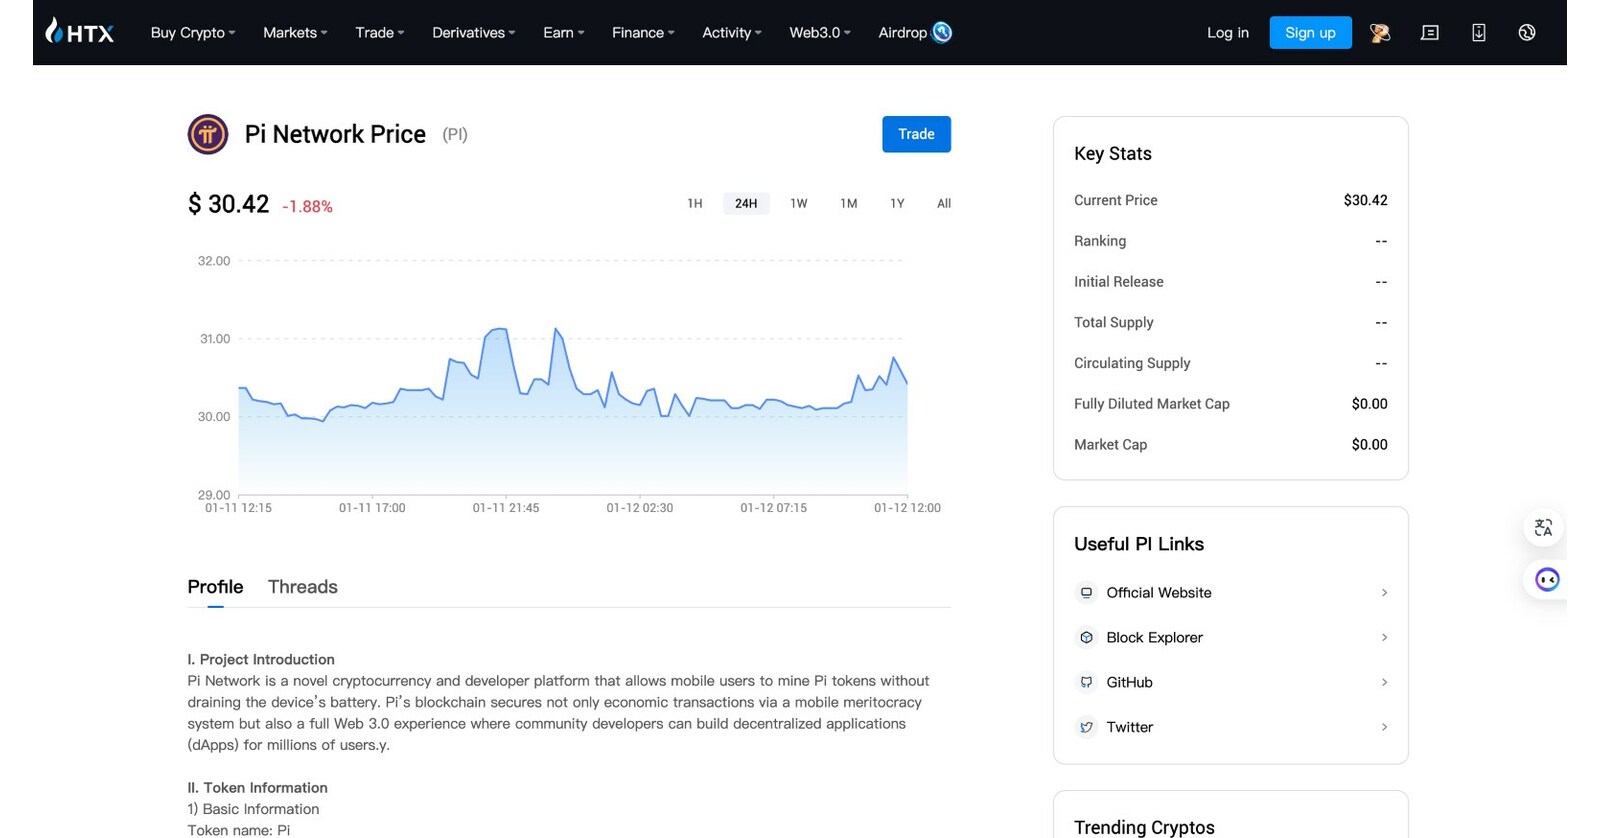The width and height of the screenshot is (1600, 838).
Task: Click the Log in link
Action: (1228, 33)
